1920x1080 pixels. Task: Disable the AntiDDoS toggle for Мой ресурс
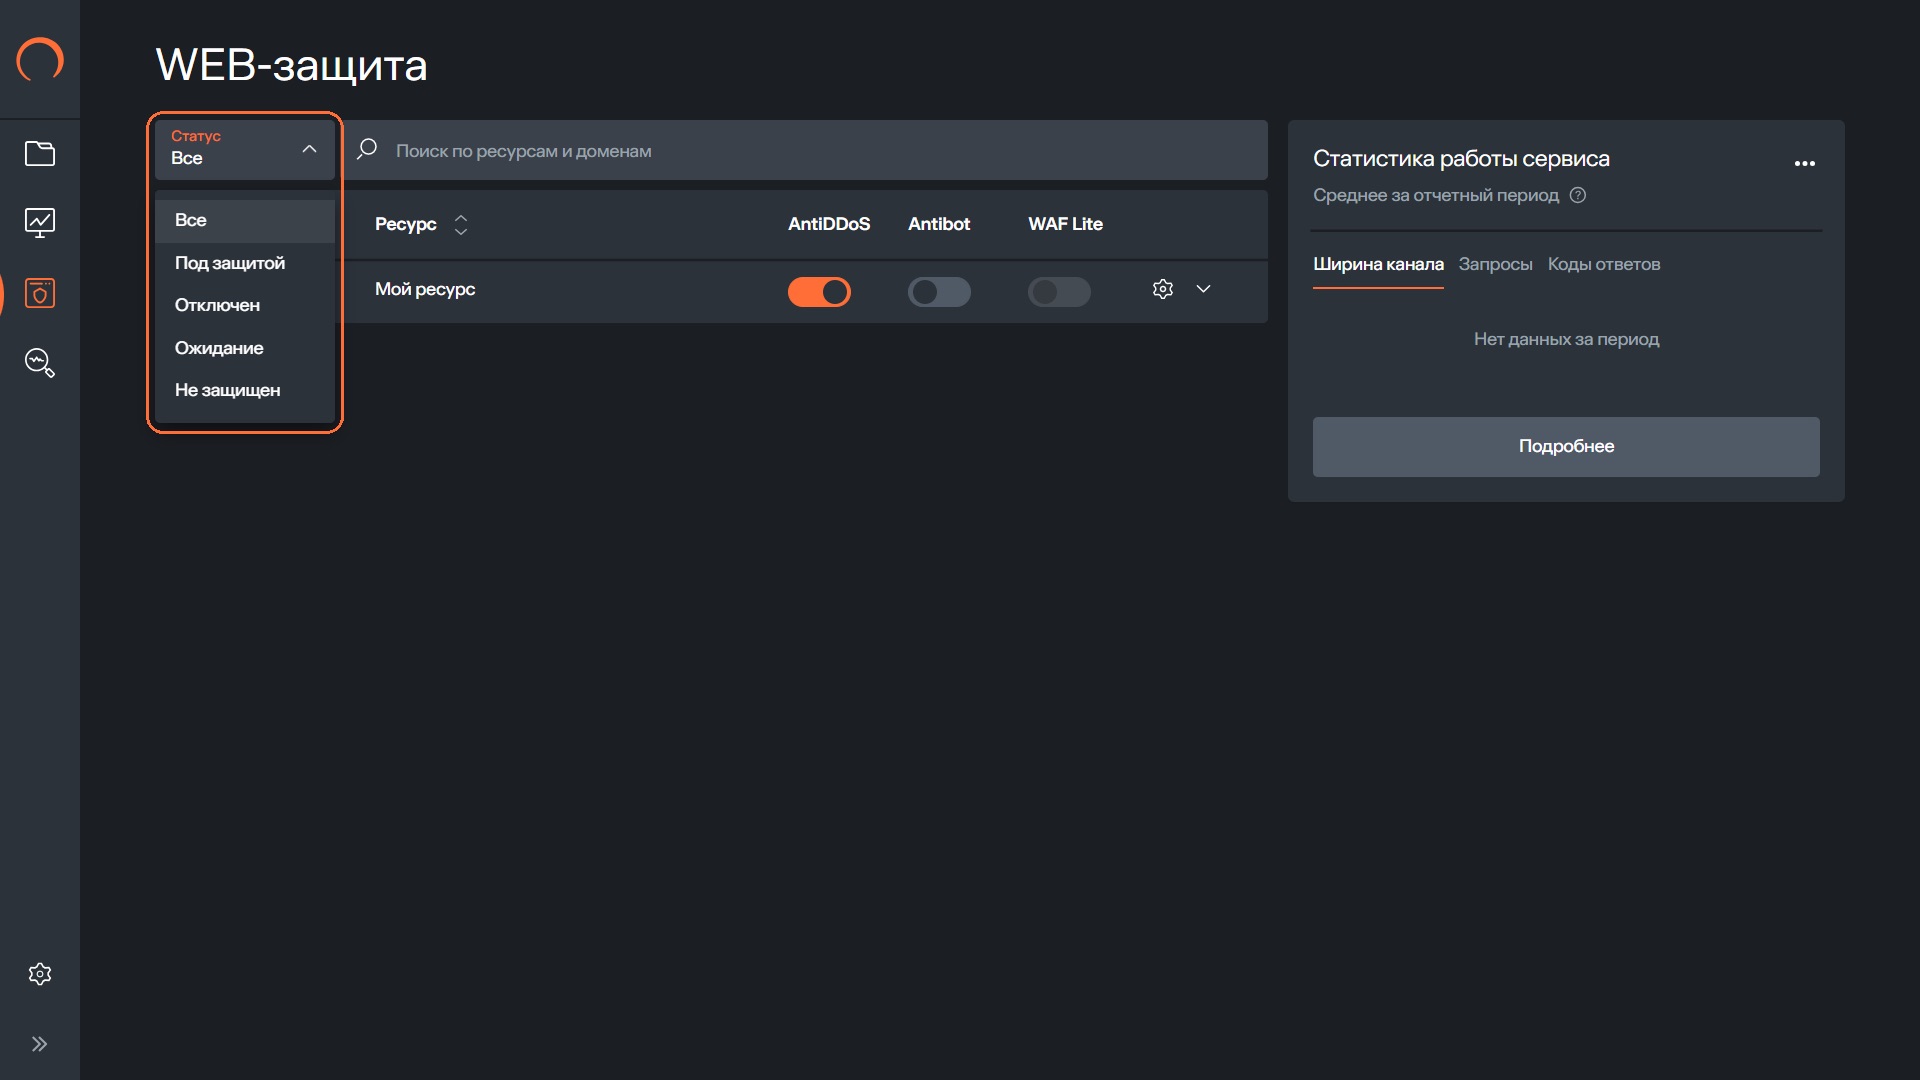click(819, 292)
